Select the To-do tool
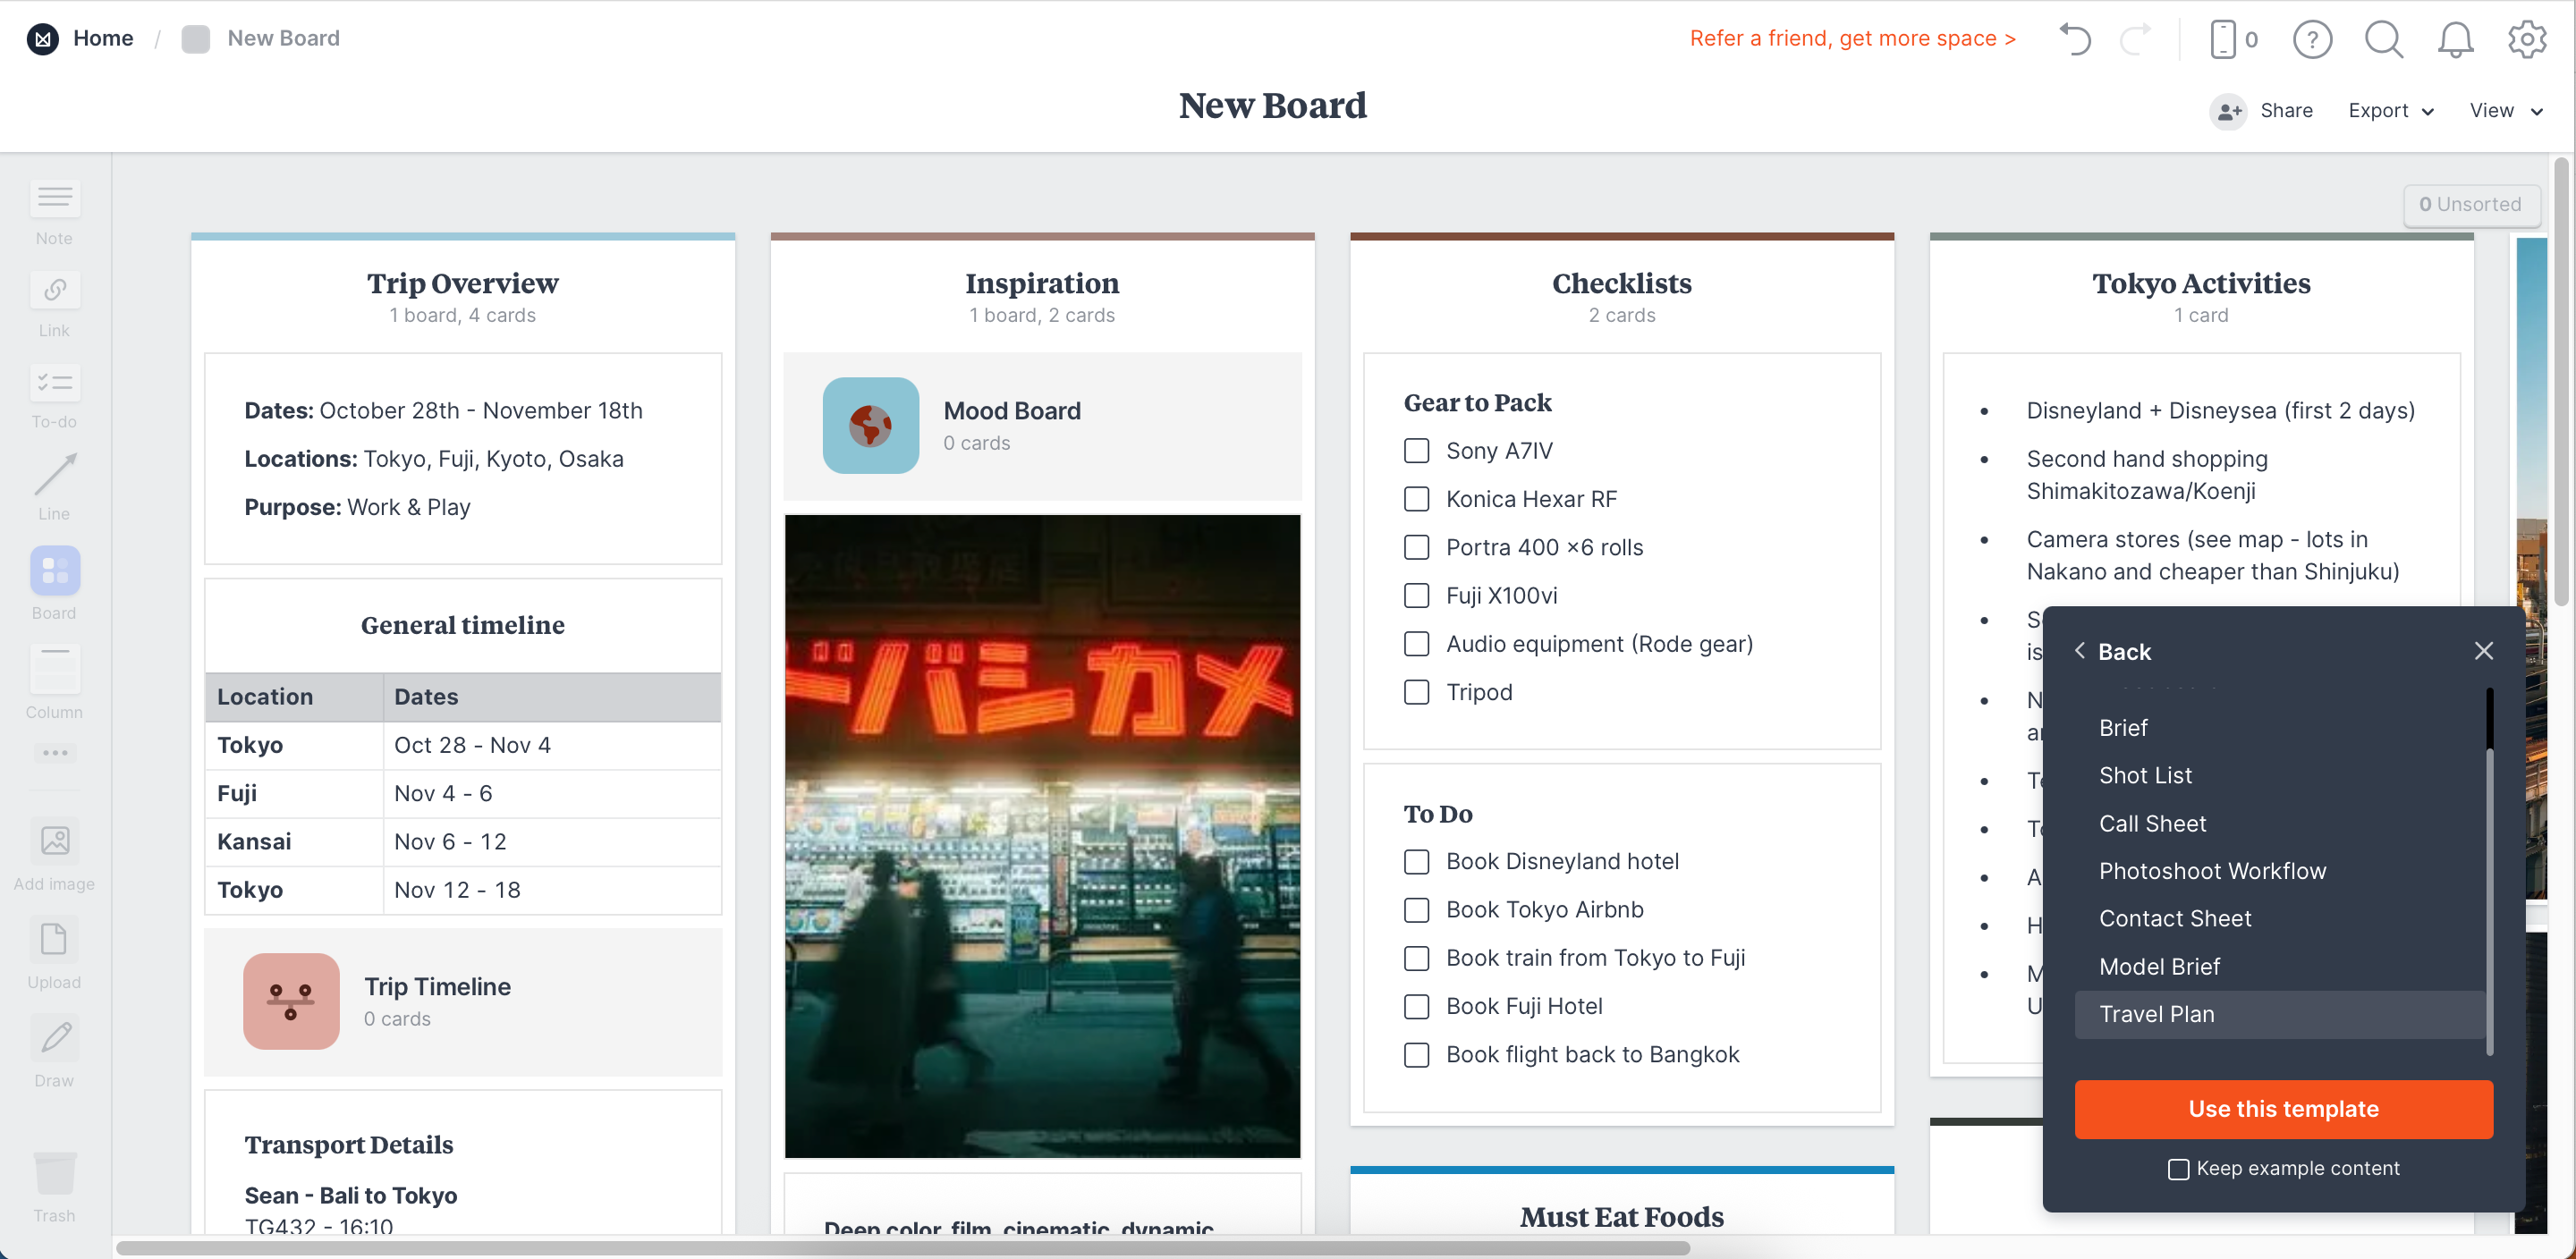This screenshot has height=1259, width=2576. coord(54,383)
